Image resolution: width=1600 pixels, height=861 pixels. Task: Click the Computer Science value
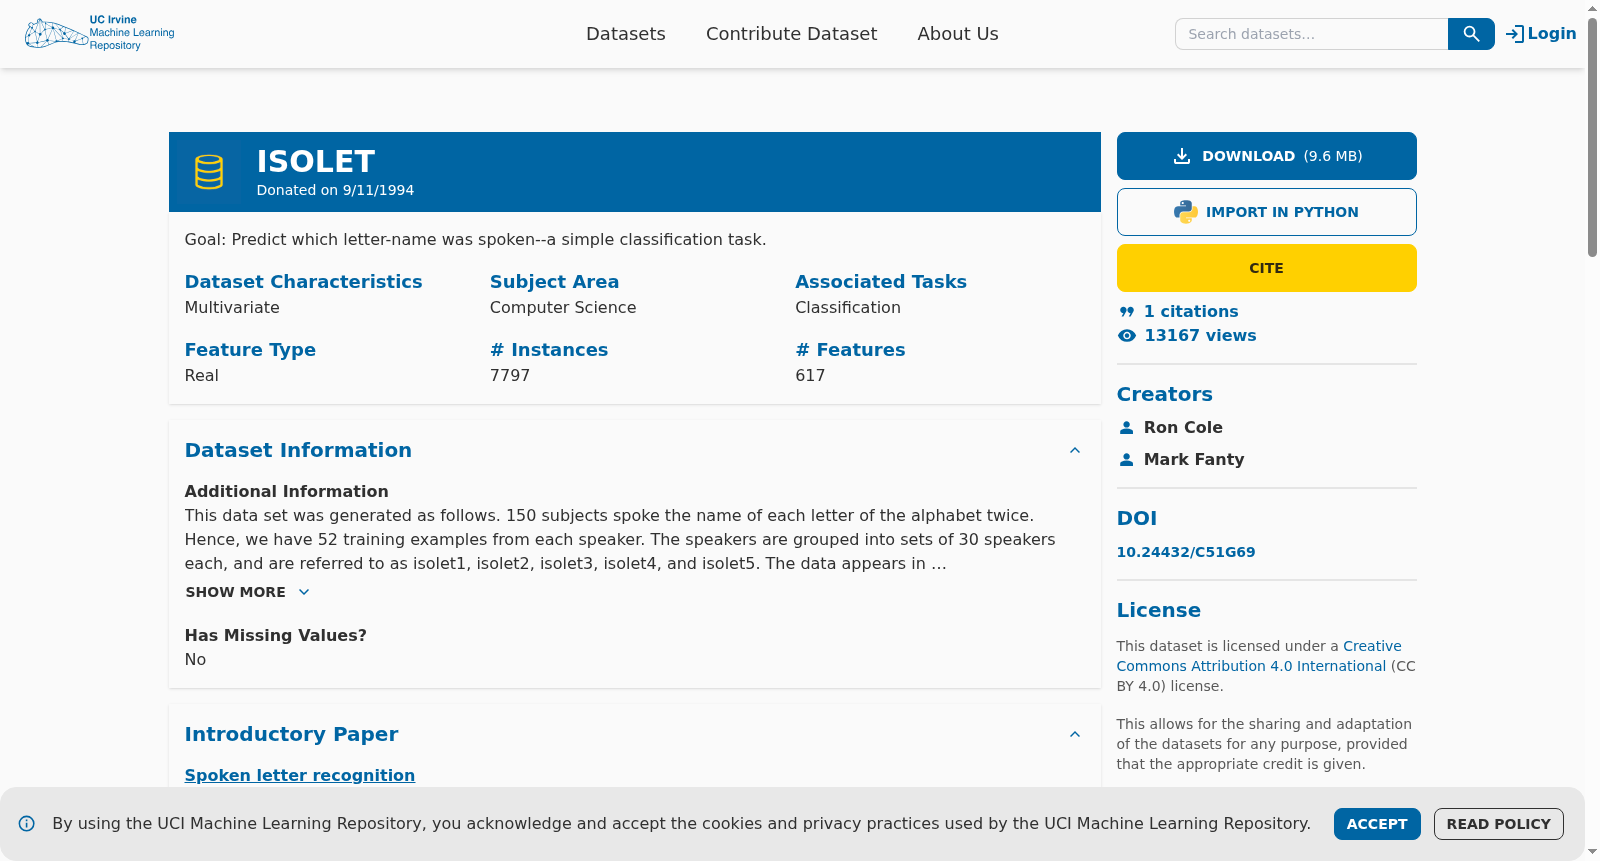tap(563, 308)
